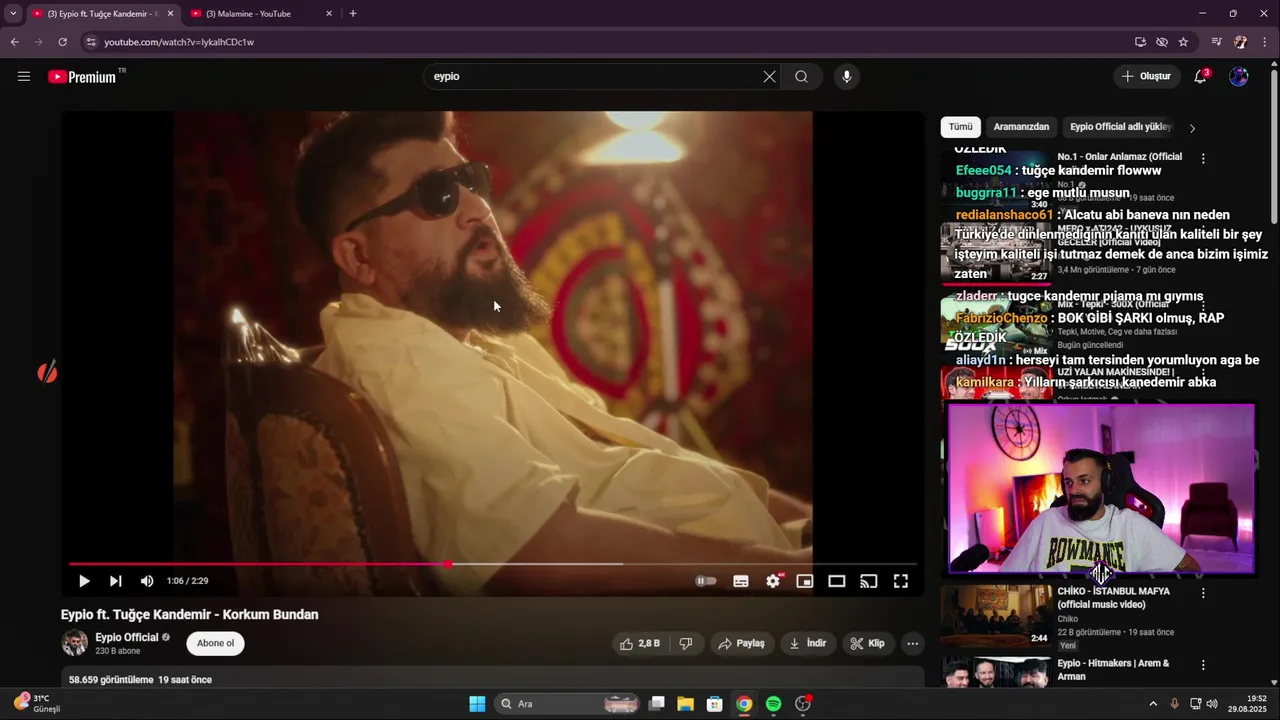Open Spotify from taskbar
Screen dimensions: 1280x720
773,704
